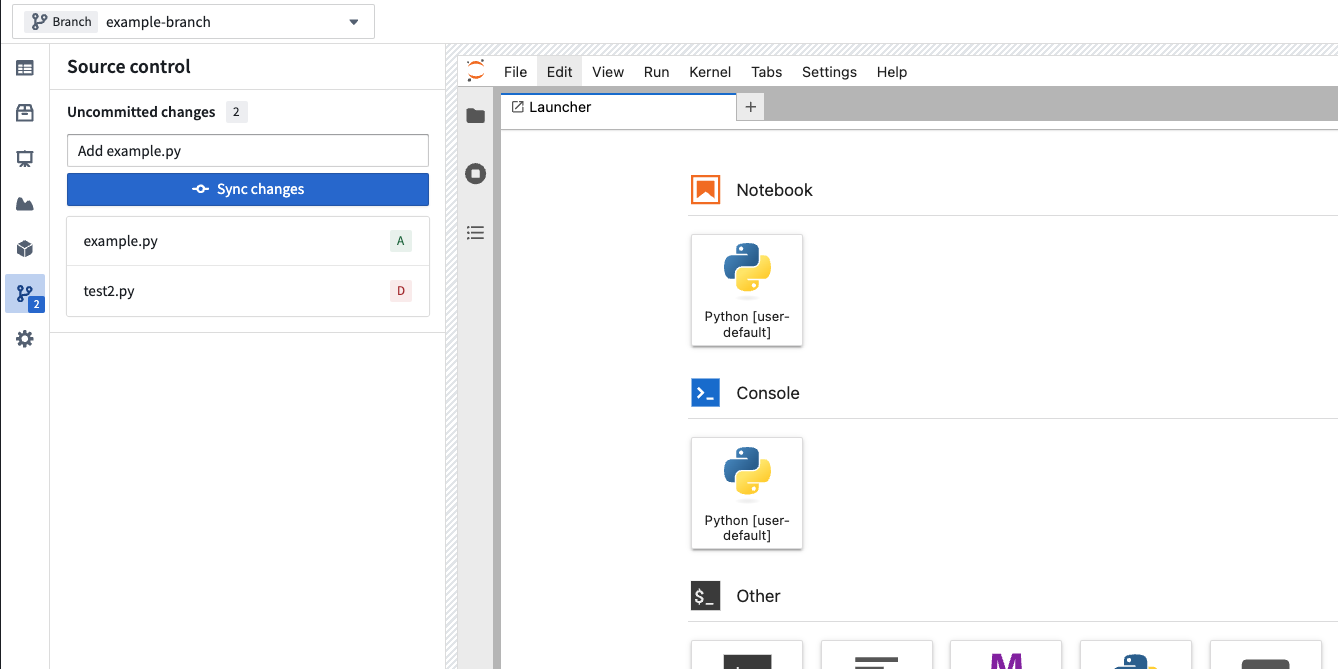Focus the commit message field reading Add example.py
Image resolution: width=1338 pixels, height=669 pixels.
[x=248, y=151]
